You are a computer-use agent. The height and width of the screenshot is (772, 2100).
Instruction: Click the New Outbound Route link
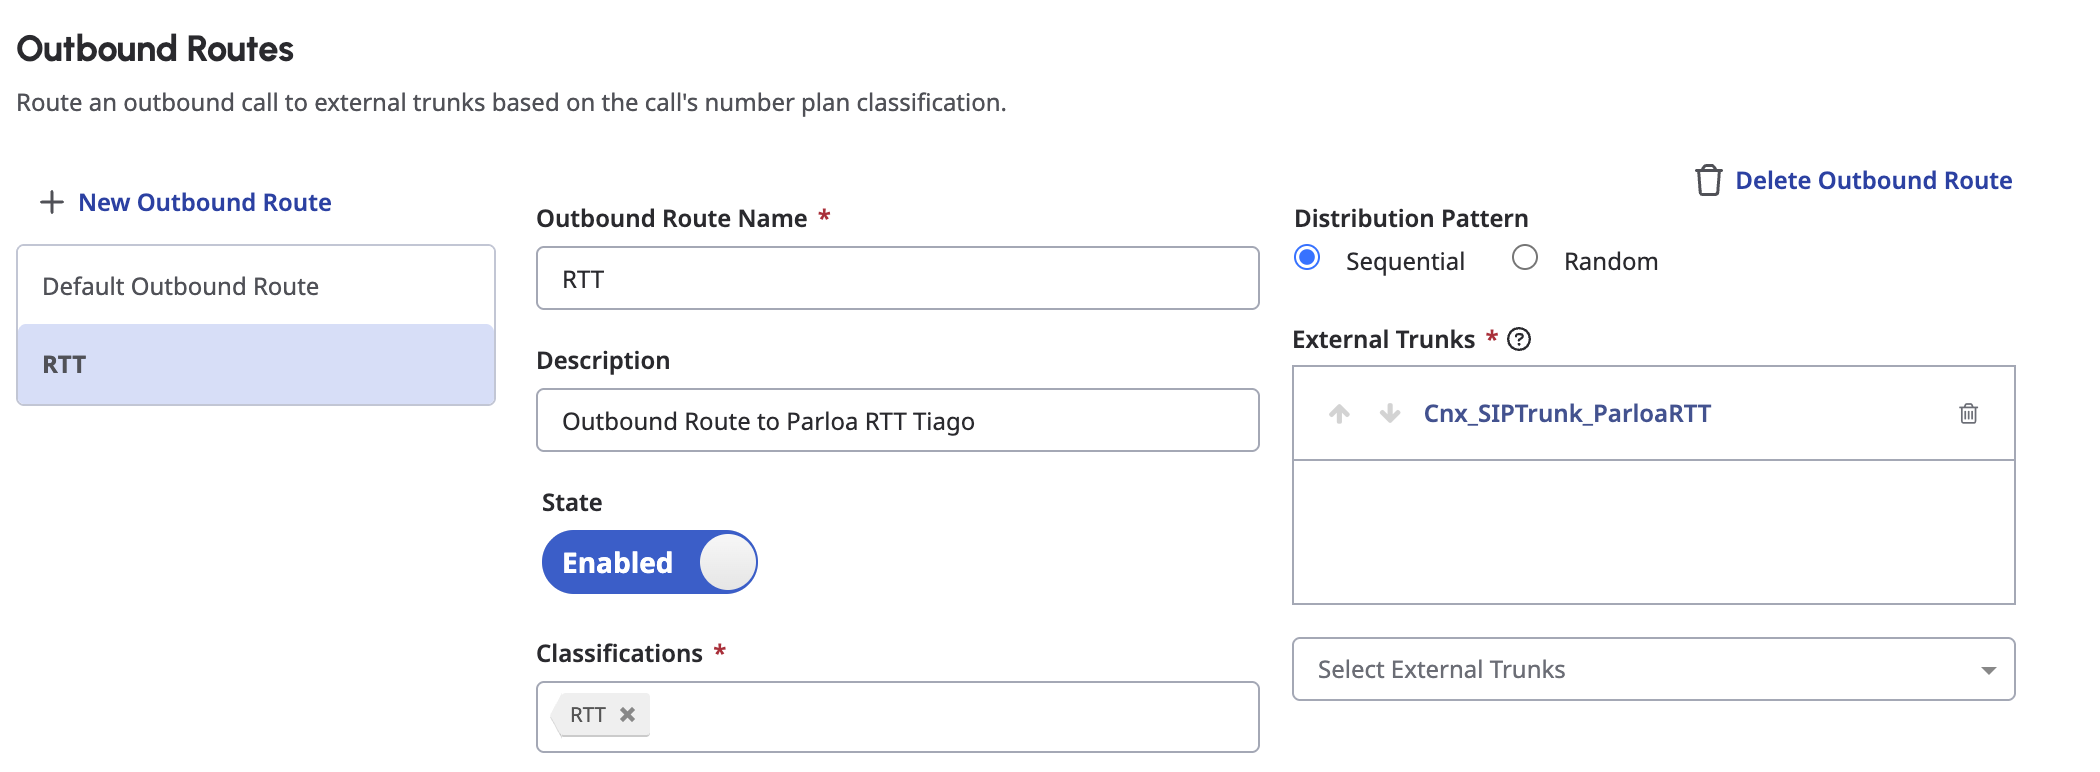coord(205,203)
